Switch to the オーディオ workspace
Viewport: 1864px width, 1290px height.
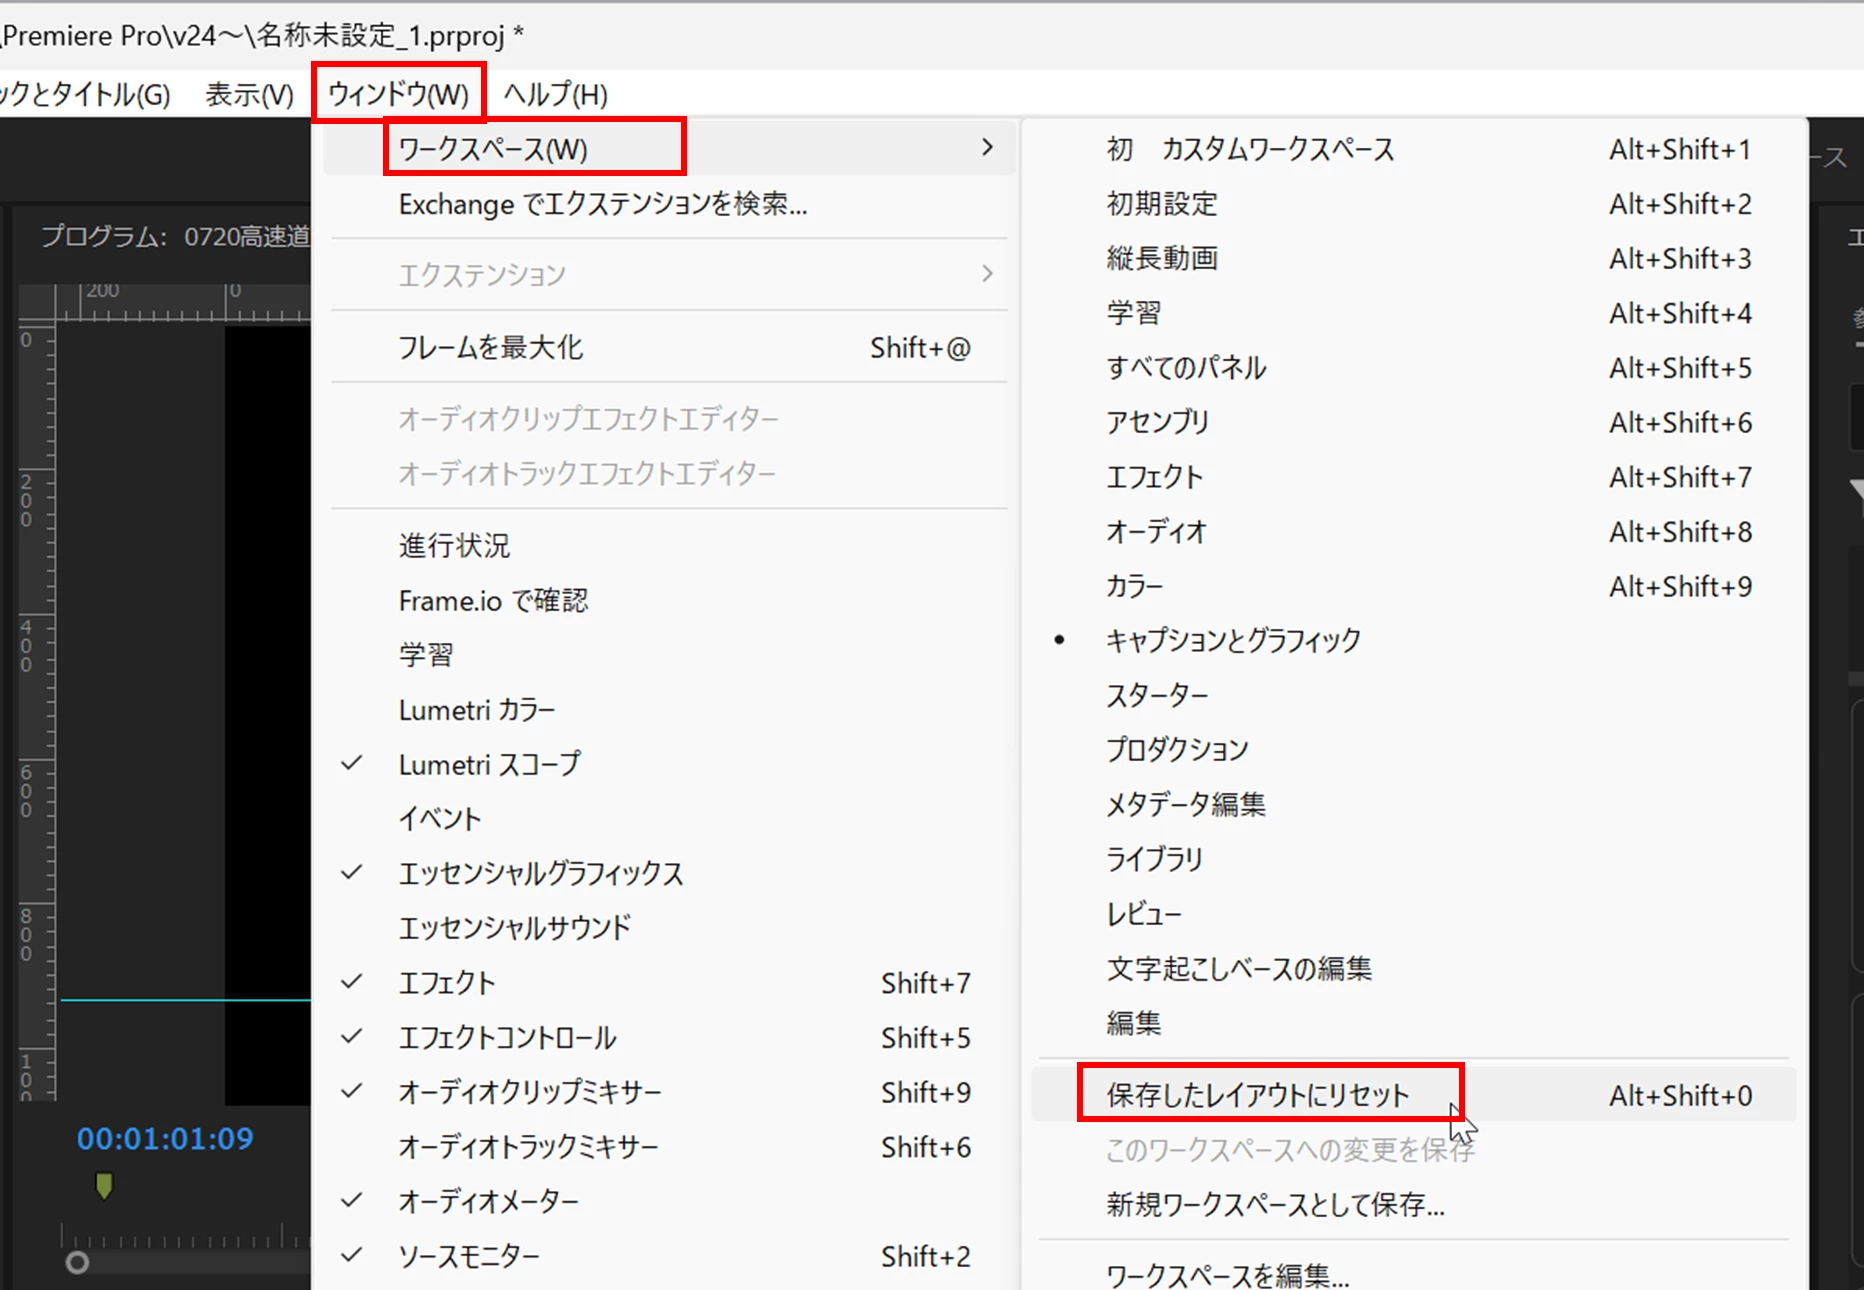click(1414, 531)
